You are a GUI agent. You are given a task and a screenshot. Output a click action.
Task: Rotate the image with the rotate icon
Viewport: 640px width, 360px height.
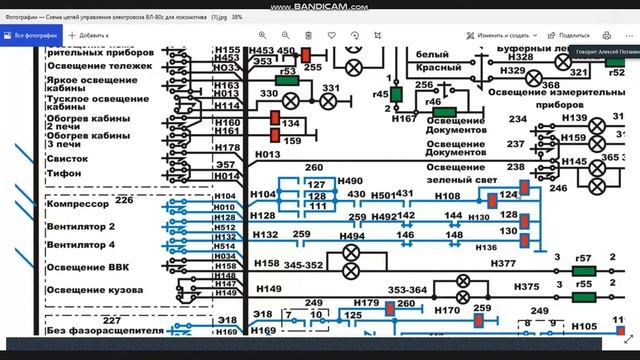click(355, 36)
